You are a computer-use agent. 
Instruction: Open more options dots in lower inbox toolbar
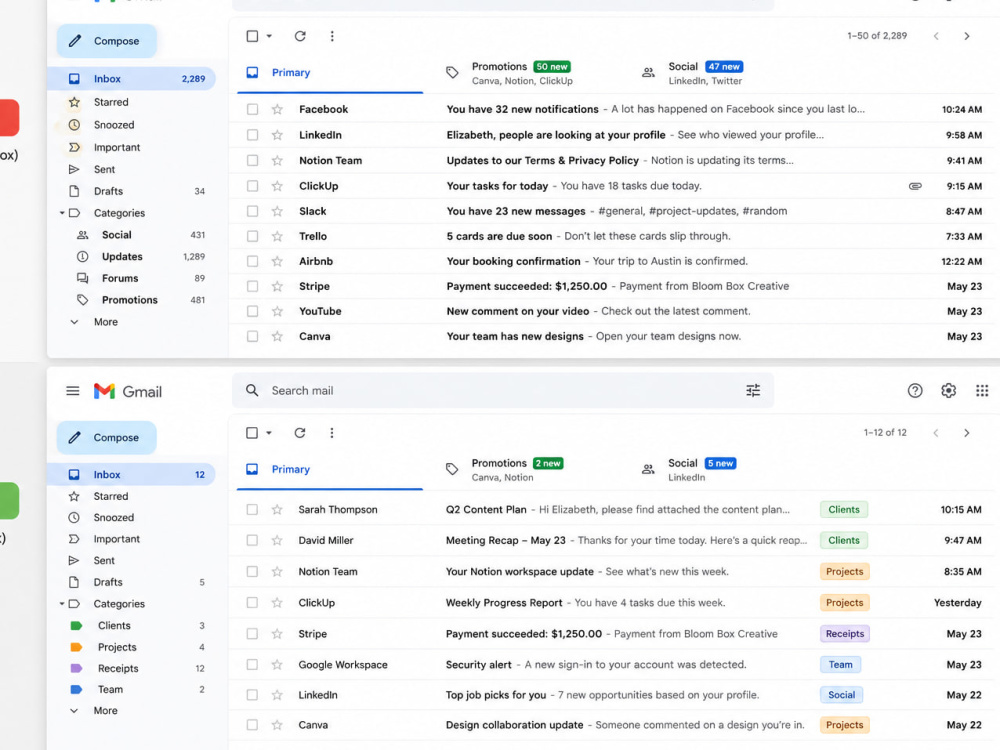[332, 433]
